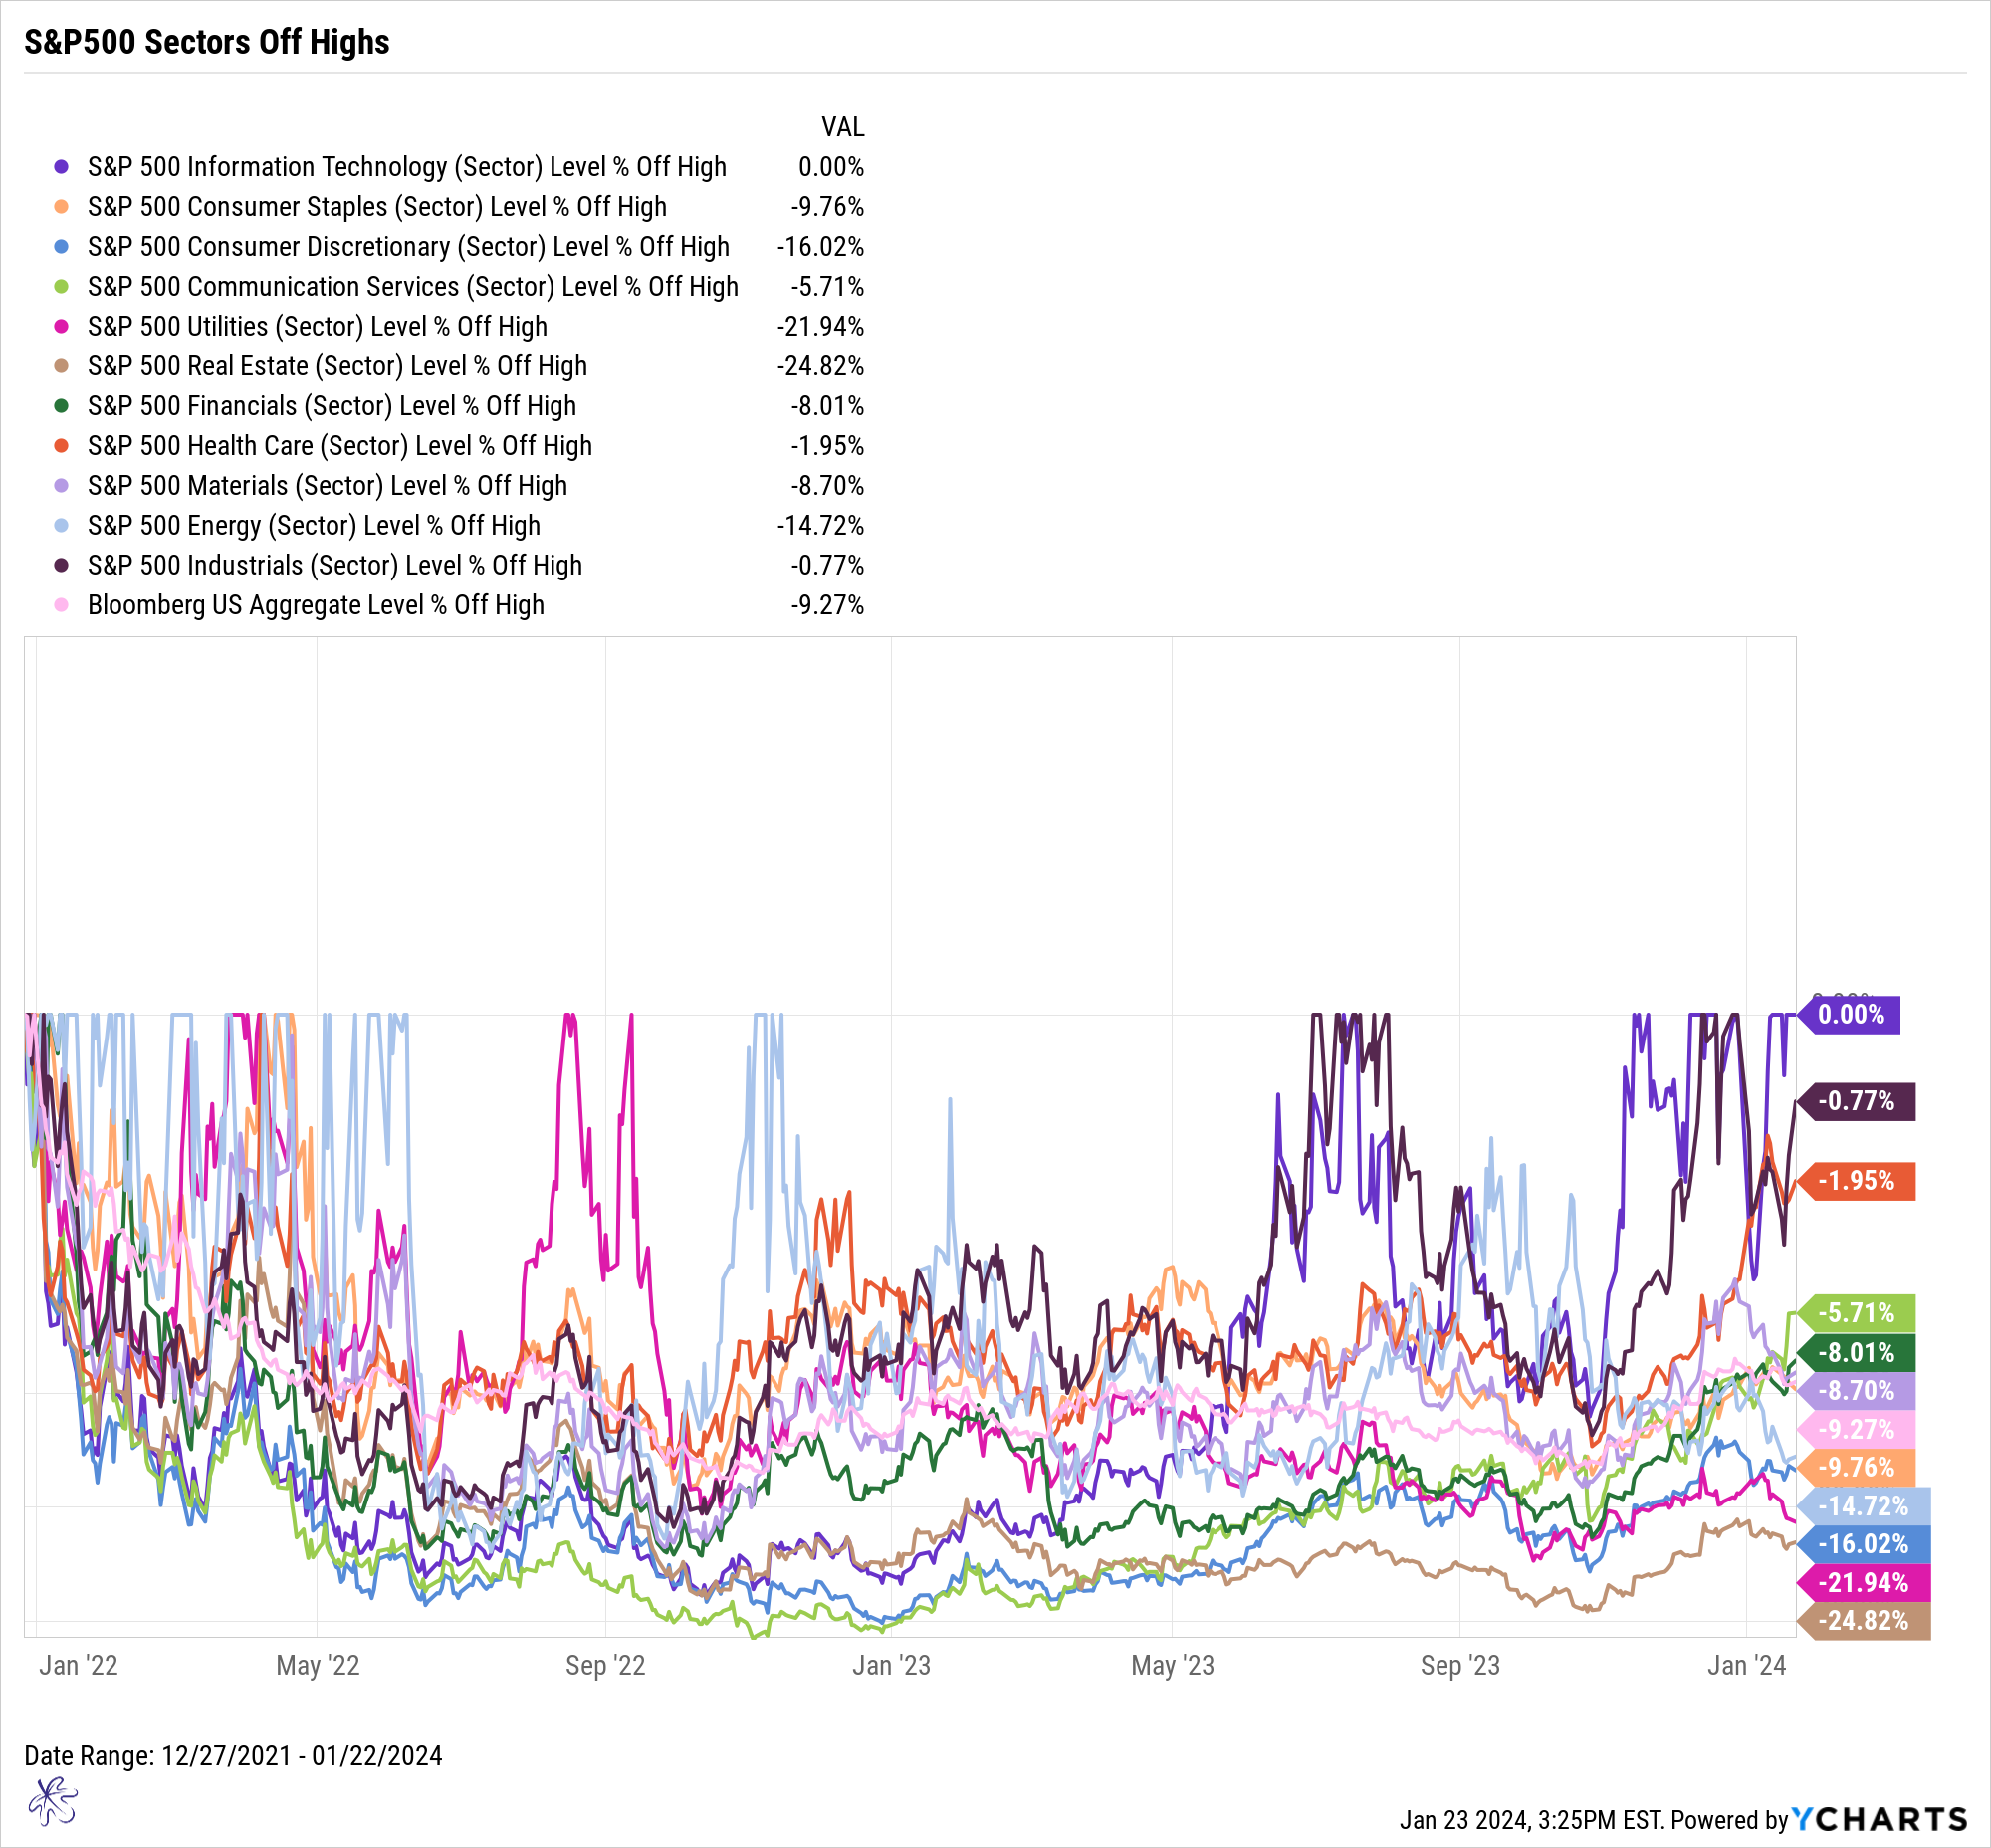1991x1848 pixels.
Task: Select the Materials legend label
Action: (327, 486)
